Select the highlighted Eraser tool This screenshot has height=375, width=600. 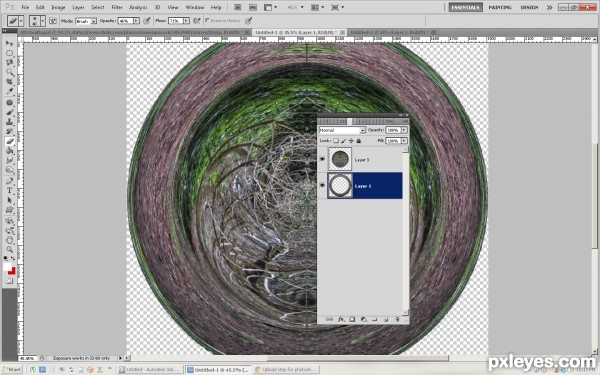click(10, 141)
